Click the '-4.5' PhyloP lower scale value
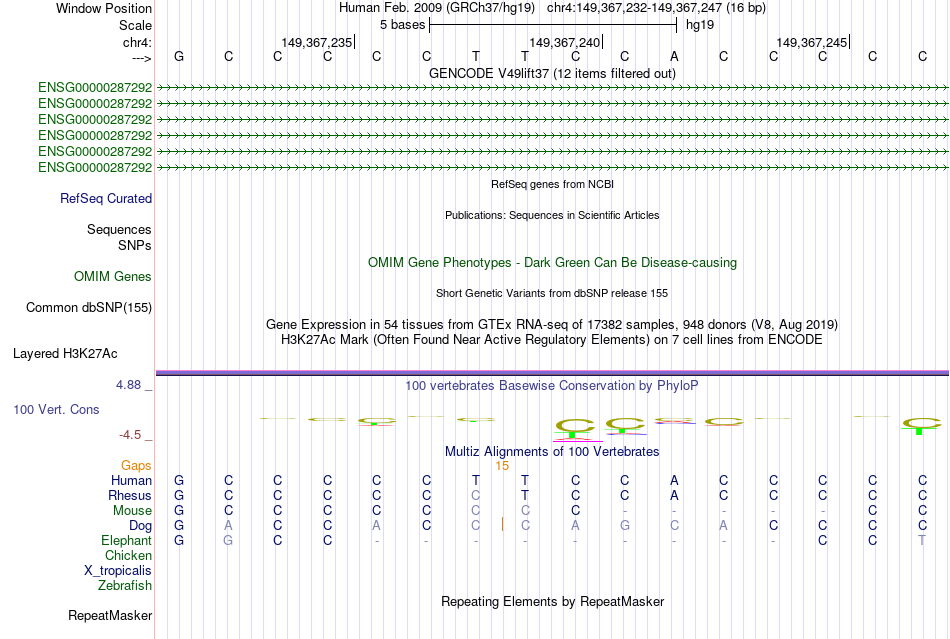The height and width of the screenshot is (639, 950). tap(130, 435)
